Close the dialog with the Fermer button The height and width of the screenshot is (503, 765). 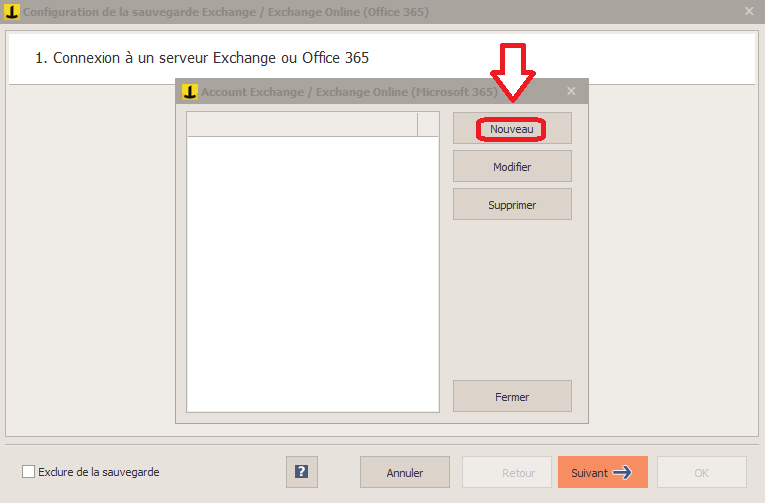coord(512,396)
